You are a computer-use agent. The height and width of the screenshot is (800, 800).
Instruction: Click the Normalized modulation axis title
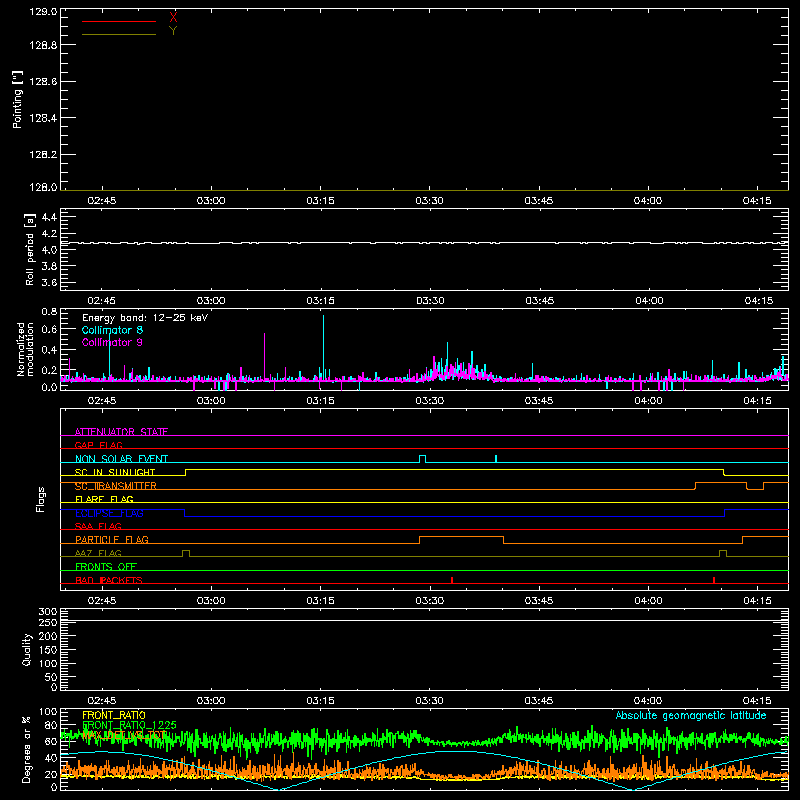tap(24, 349)
